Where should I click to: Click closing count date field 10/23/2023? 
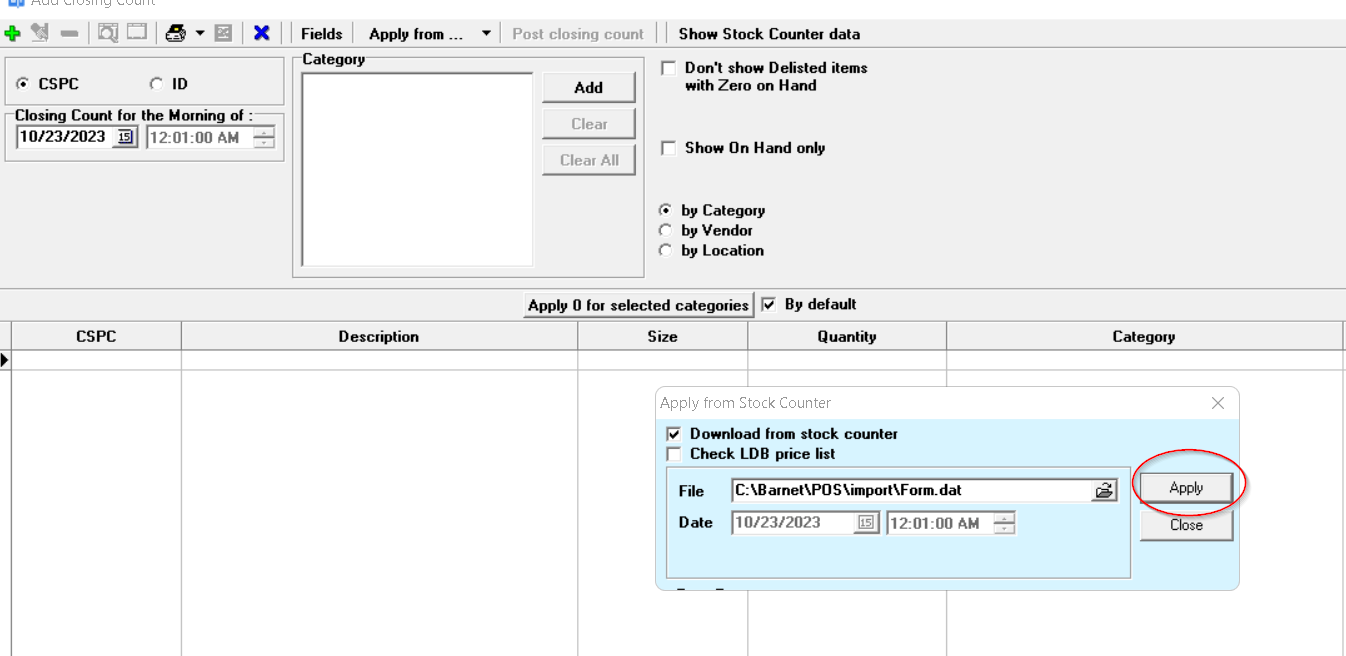64,137
